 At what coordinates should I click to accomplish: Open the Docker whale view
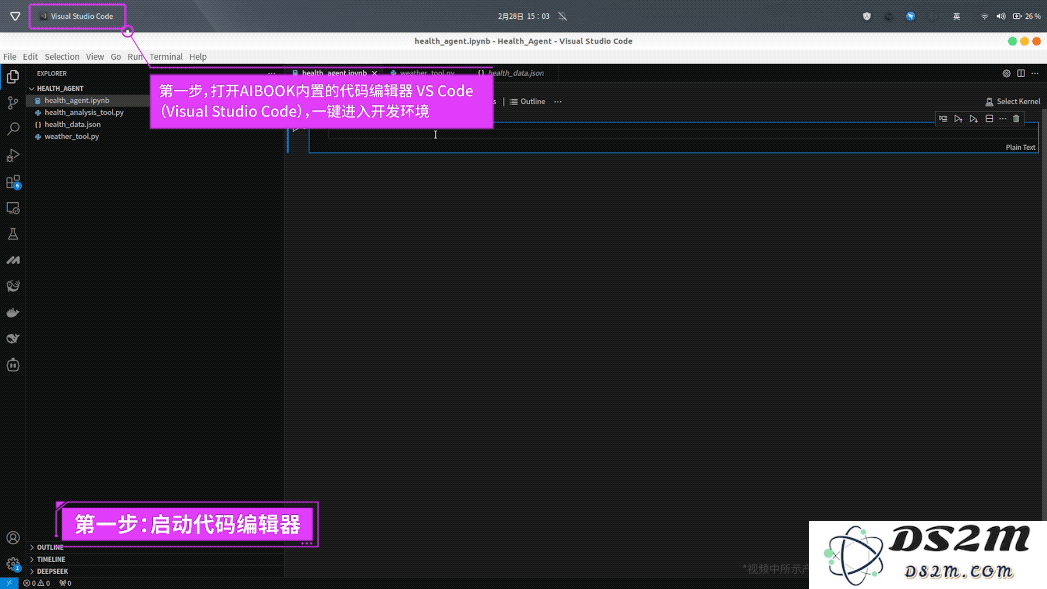coord(13,313)
